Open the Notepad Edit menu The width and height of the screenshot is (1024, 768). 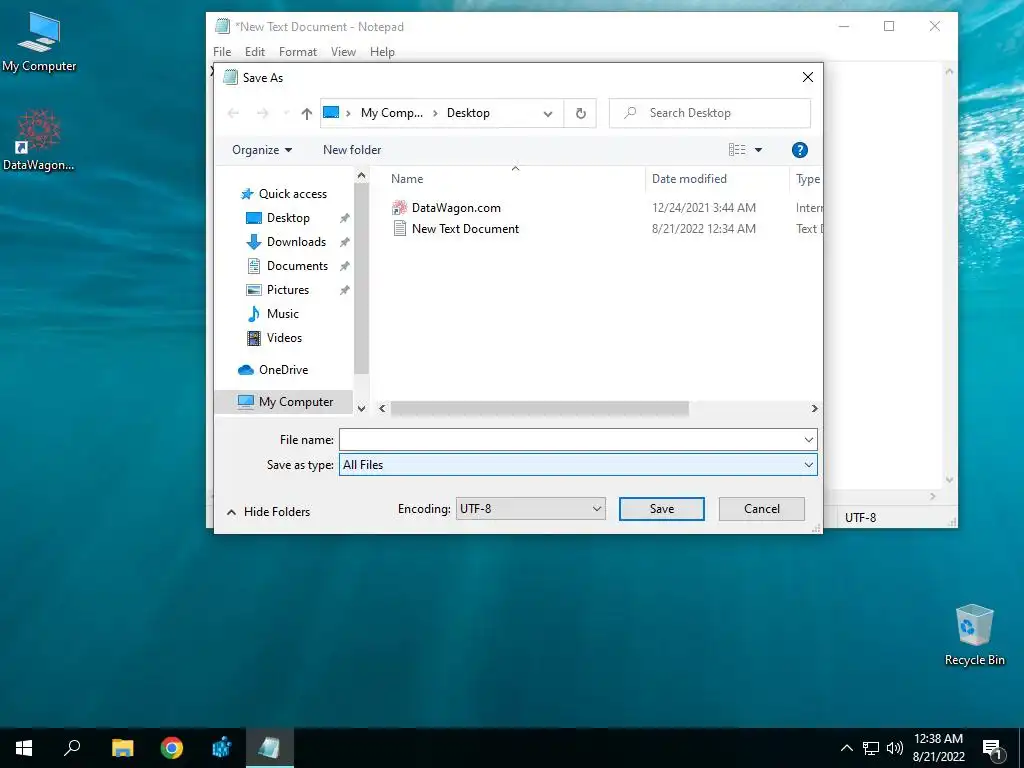coord(255,52)
